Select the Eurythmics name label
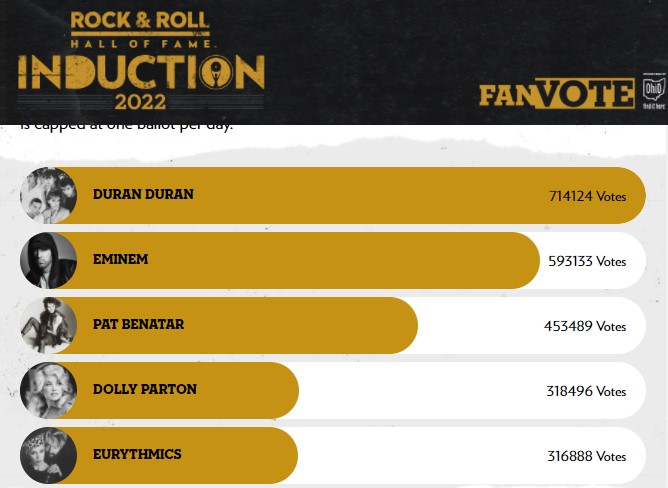This screenshot has height=488, width=668. [137, 454]
